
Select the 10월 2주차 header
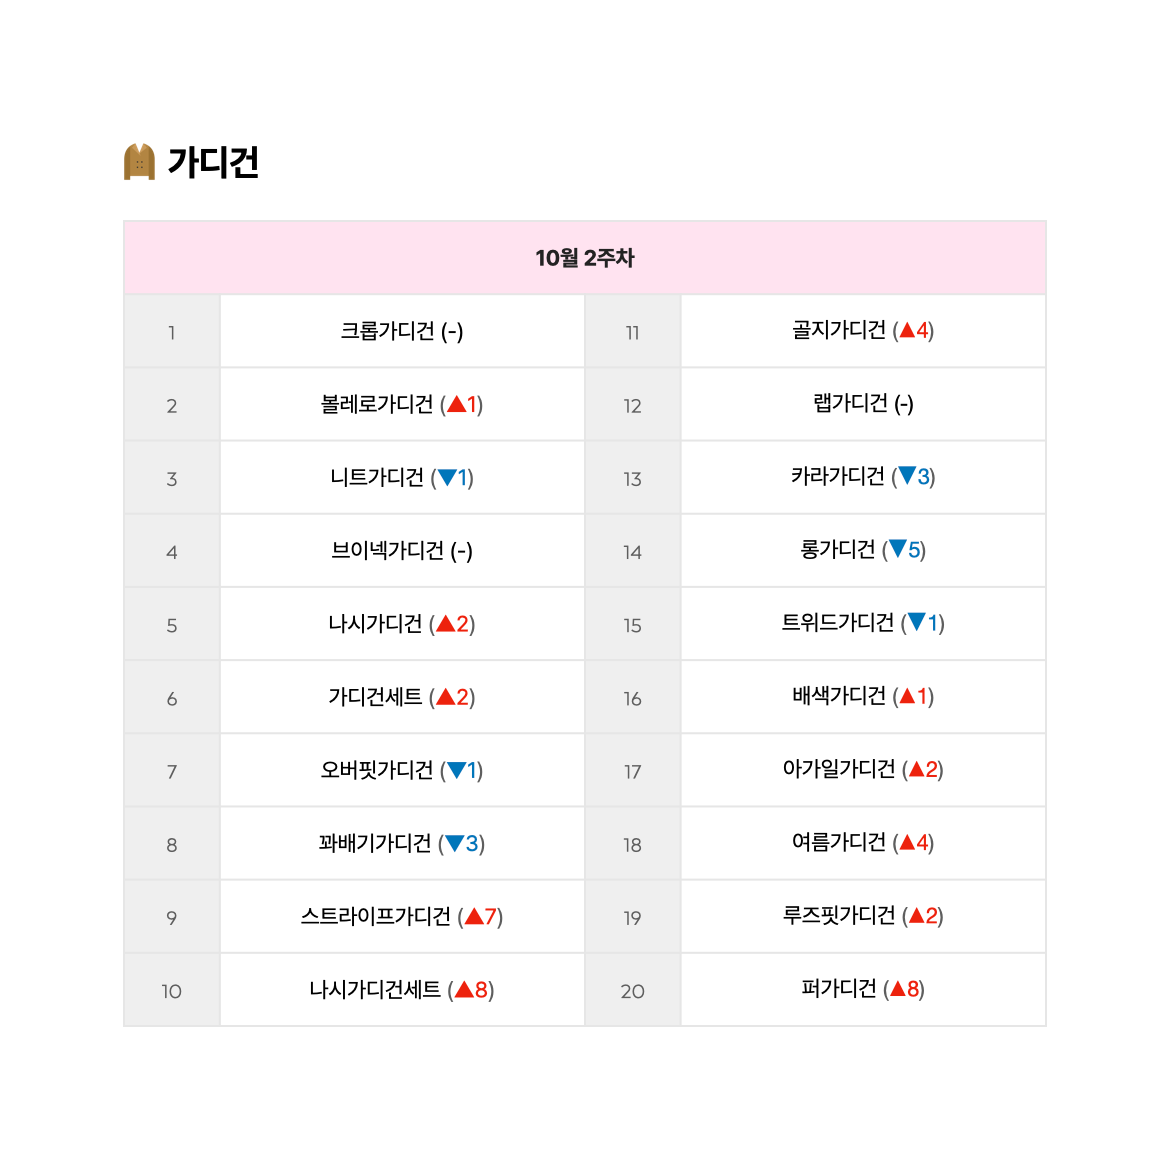585,258
